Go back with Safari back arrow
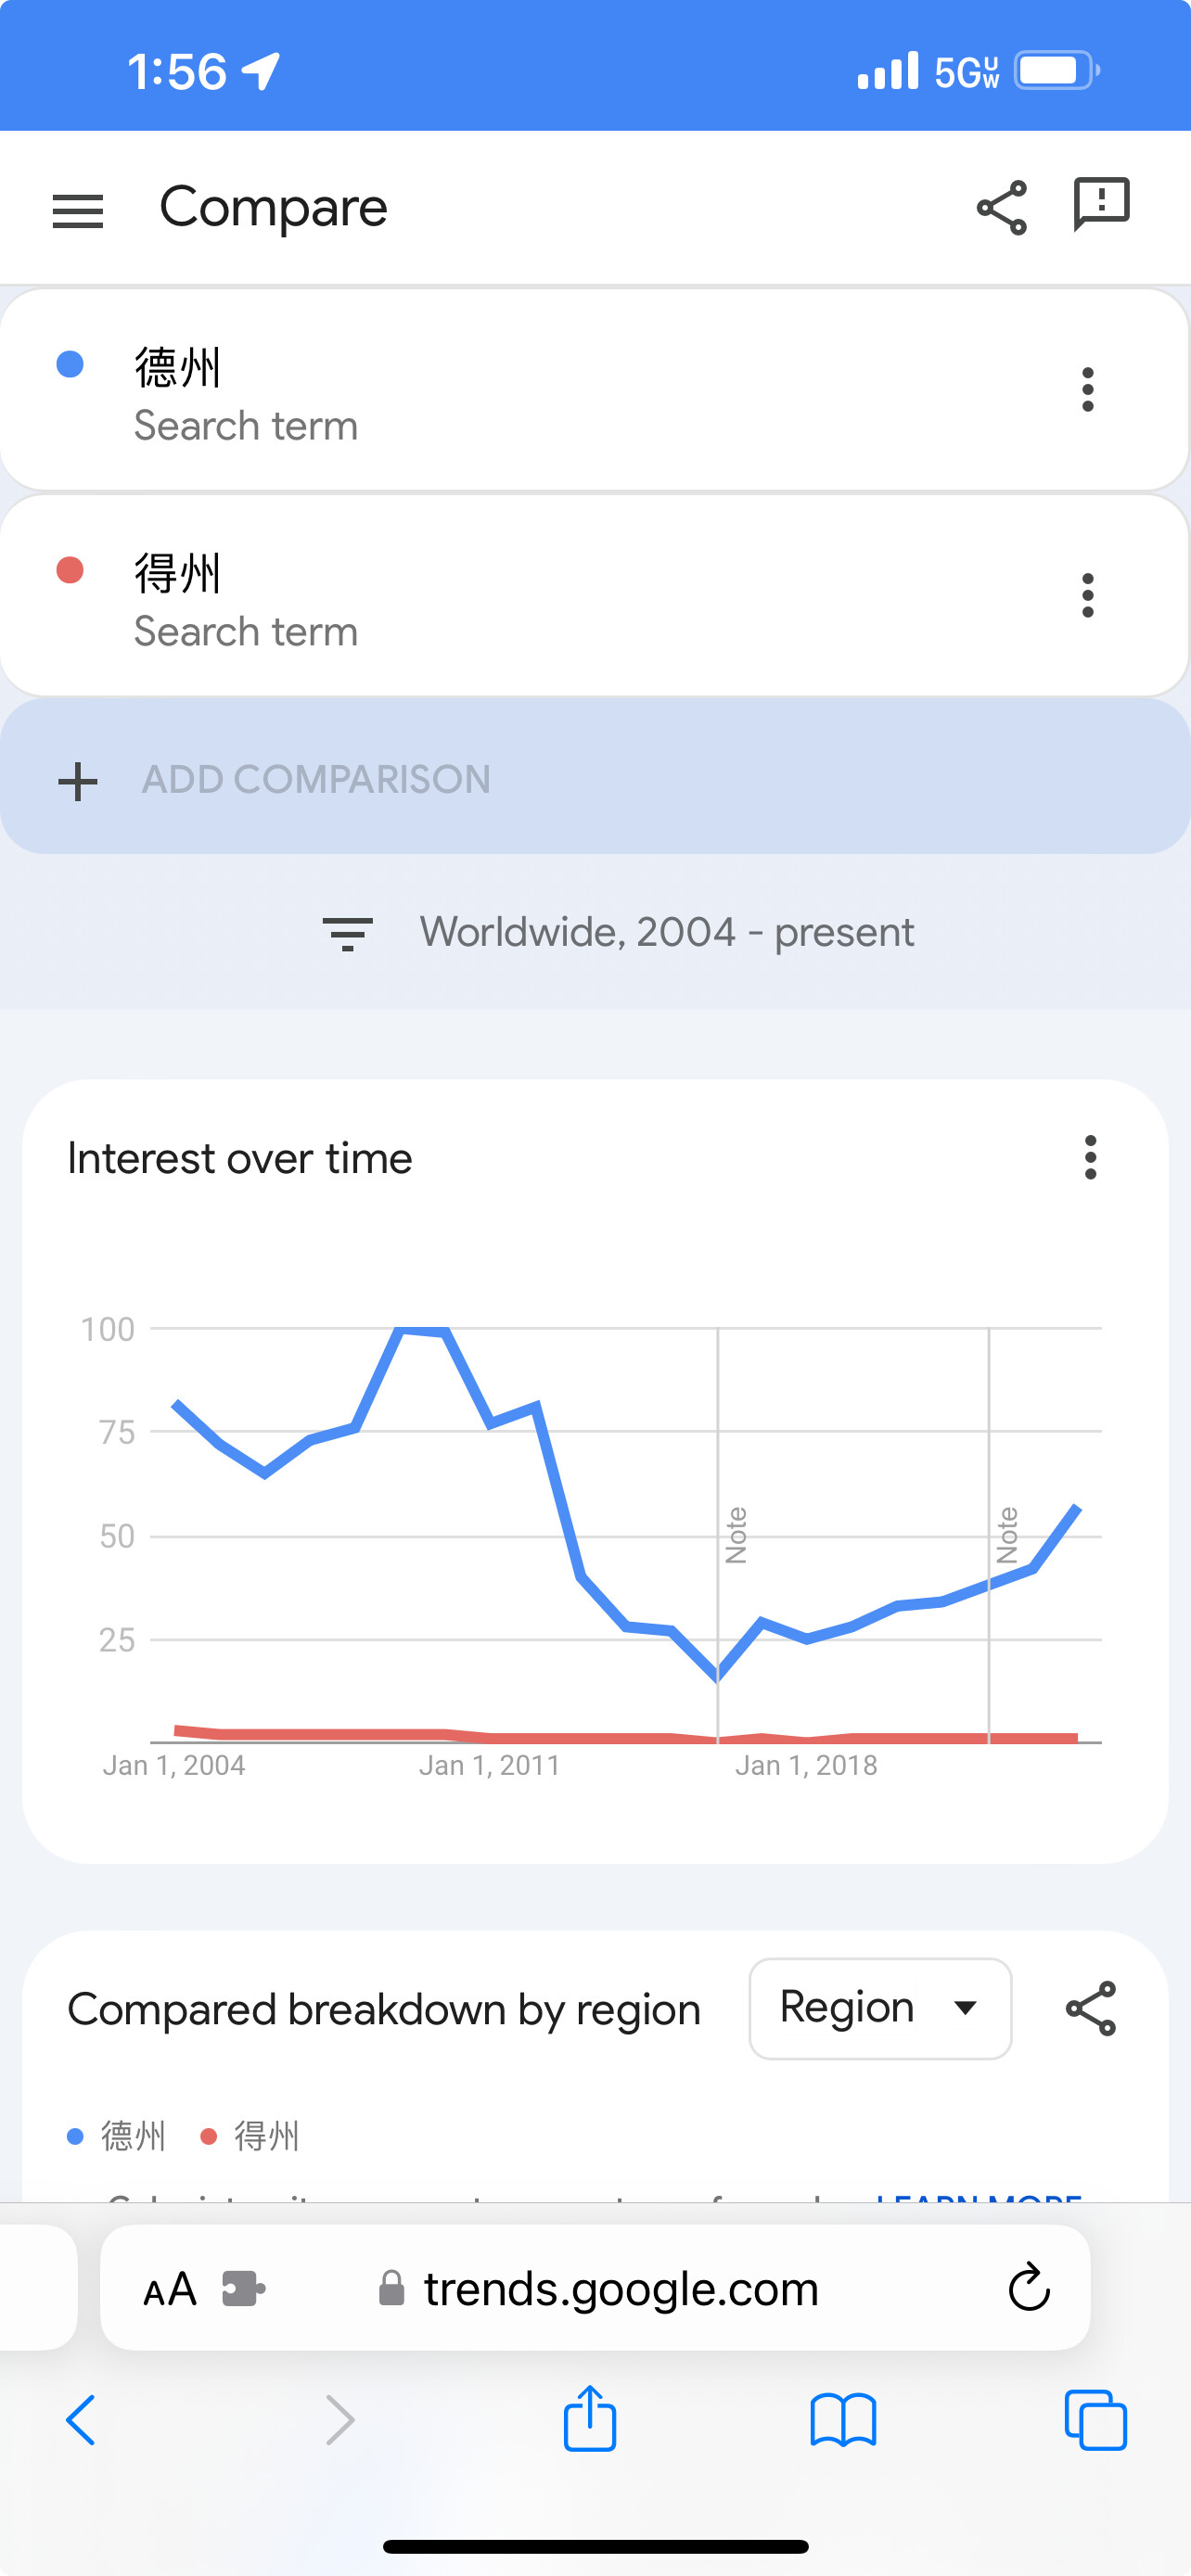The width and height of the screenshot is (1191, 2576). (x=81, y=2421)
